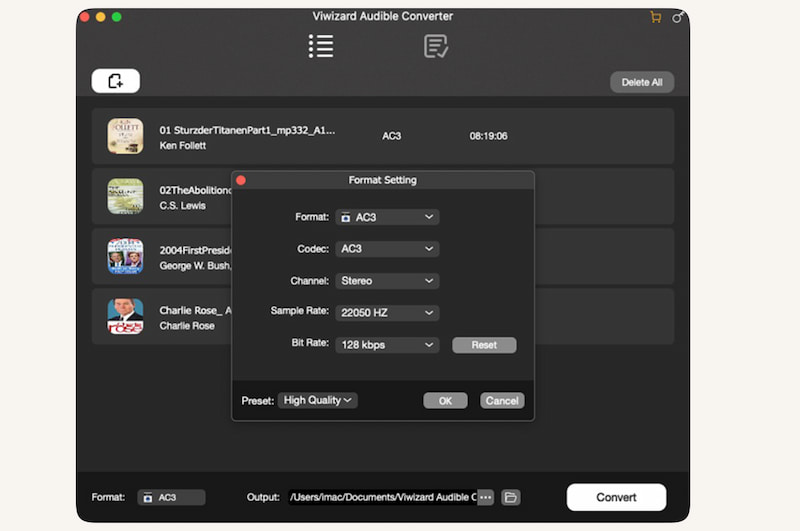Click the Delete All button
The width and height of the screenshot is (800, 531).
pos(642,82)
